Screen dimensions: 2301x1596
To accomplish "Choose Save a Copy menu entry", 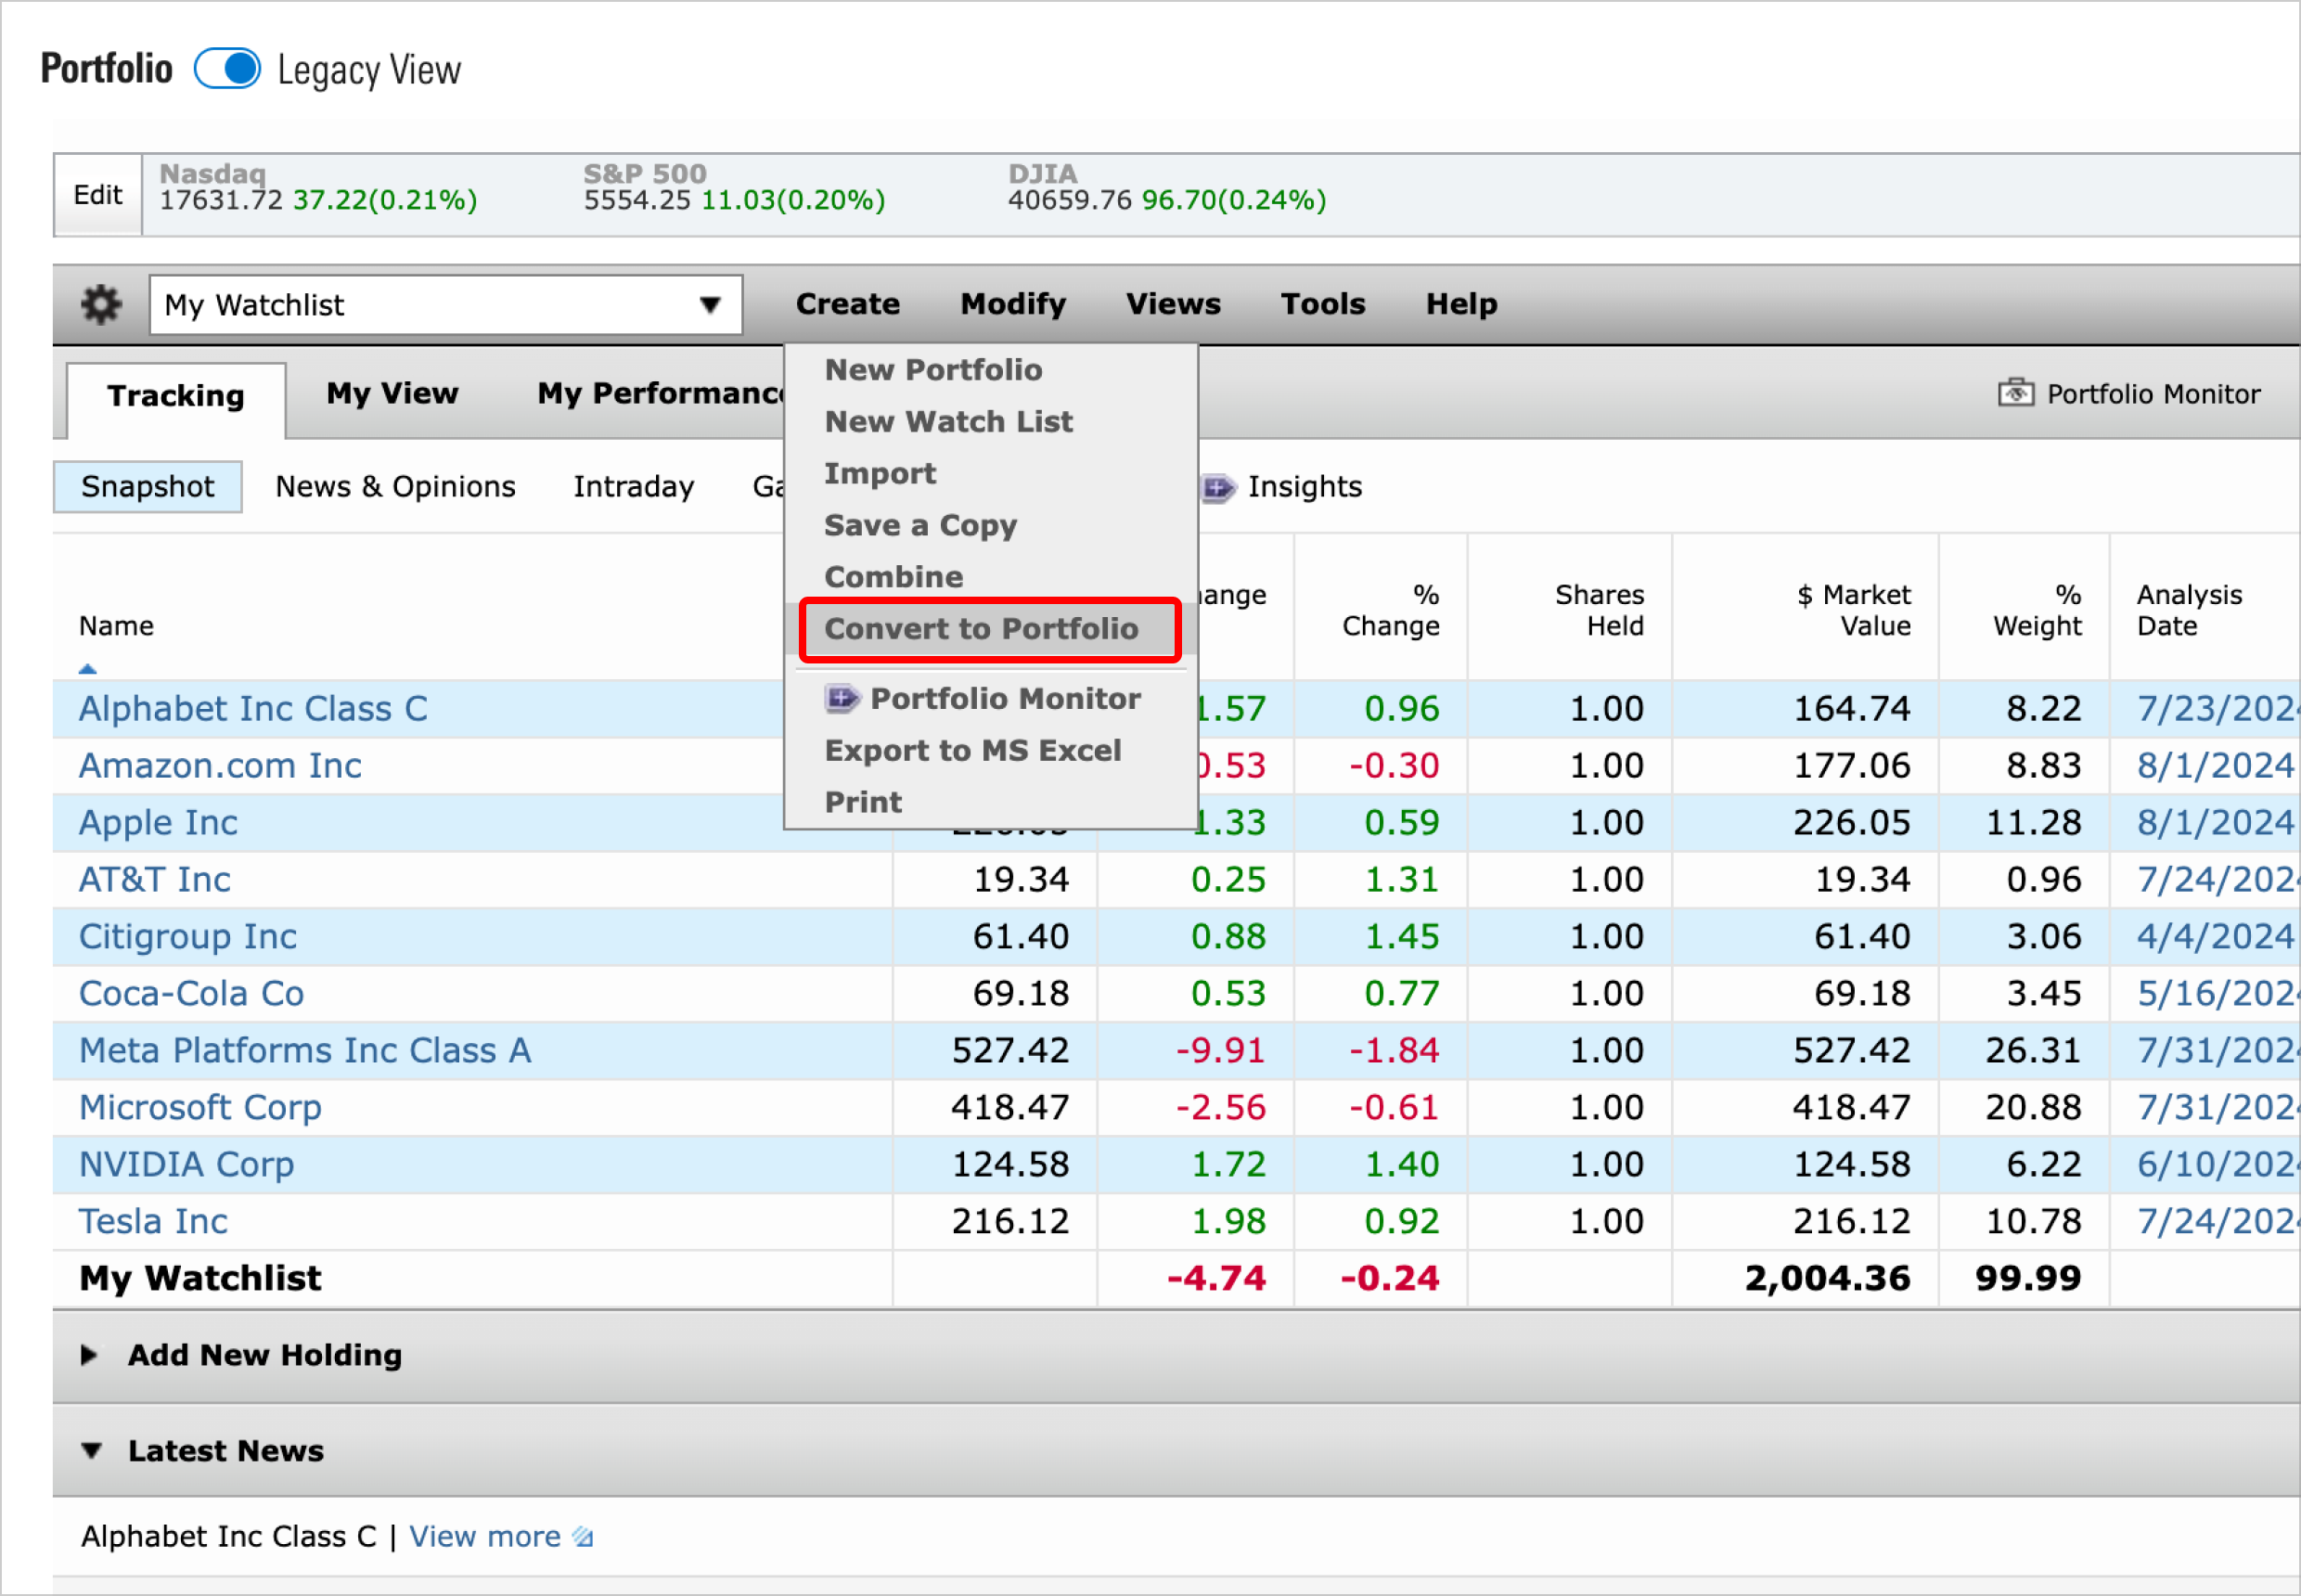I will tap(920, 526).
